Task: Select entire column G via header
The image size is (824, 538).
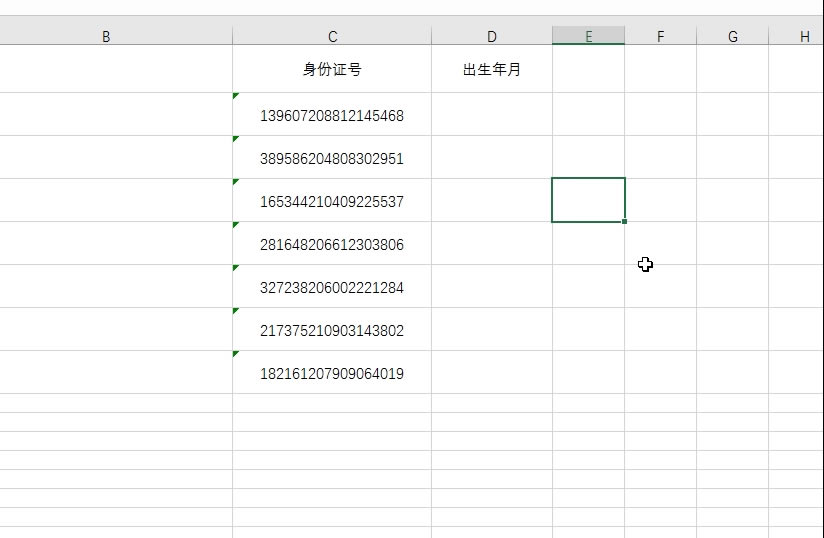Action: (x=732, y=36)
